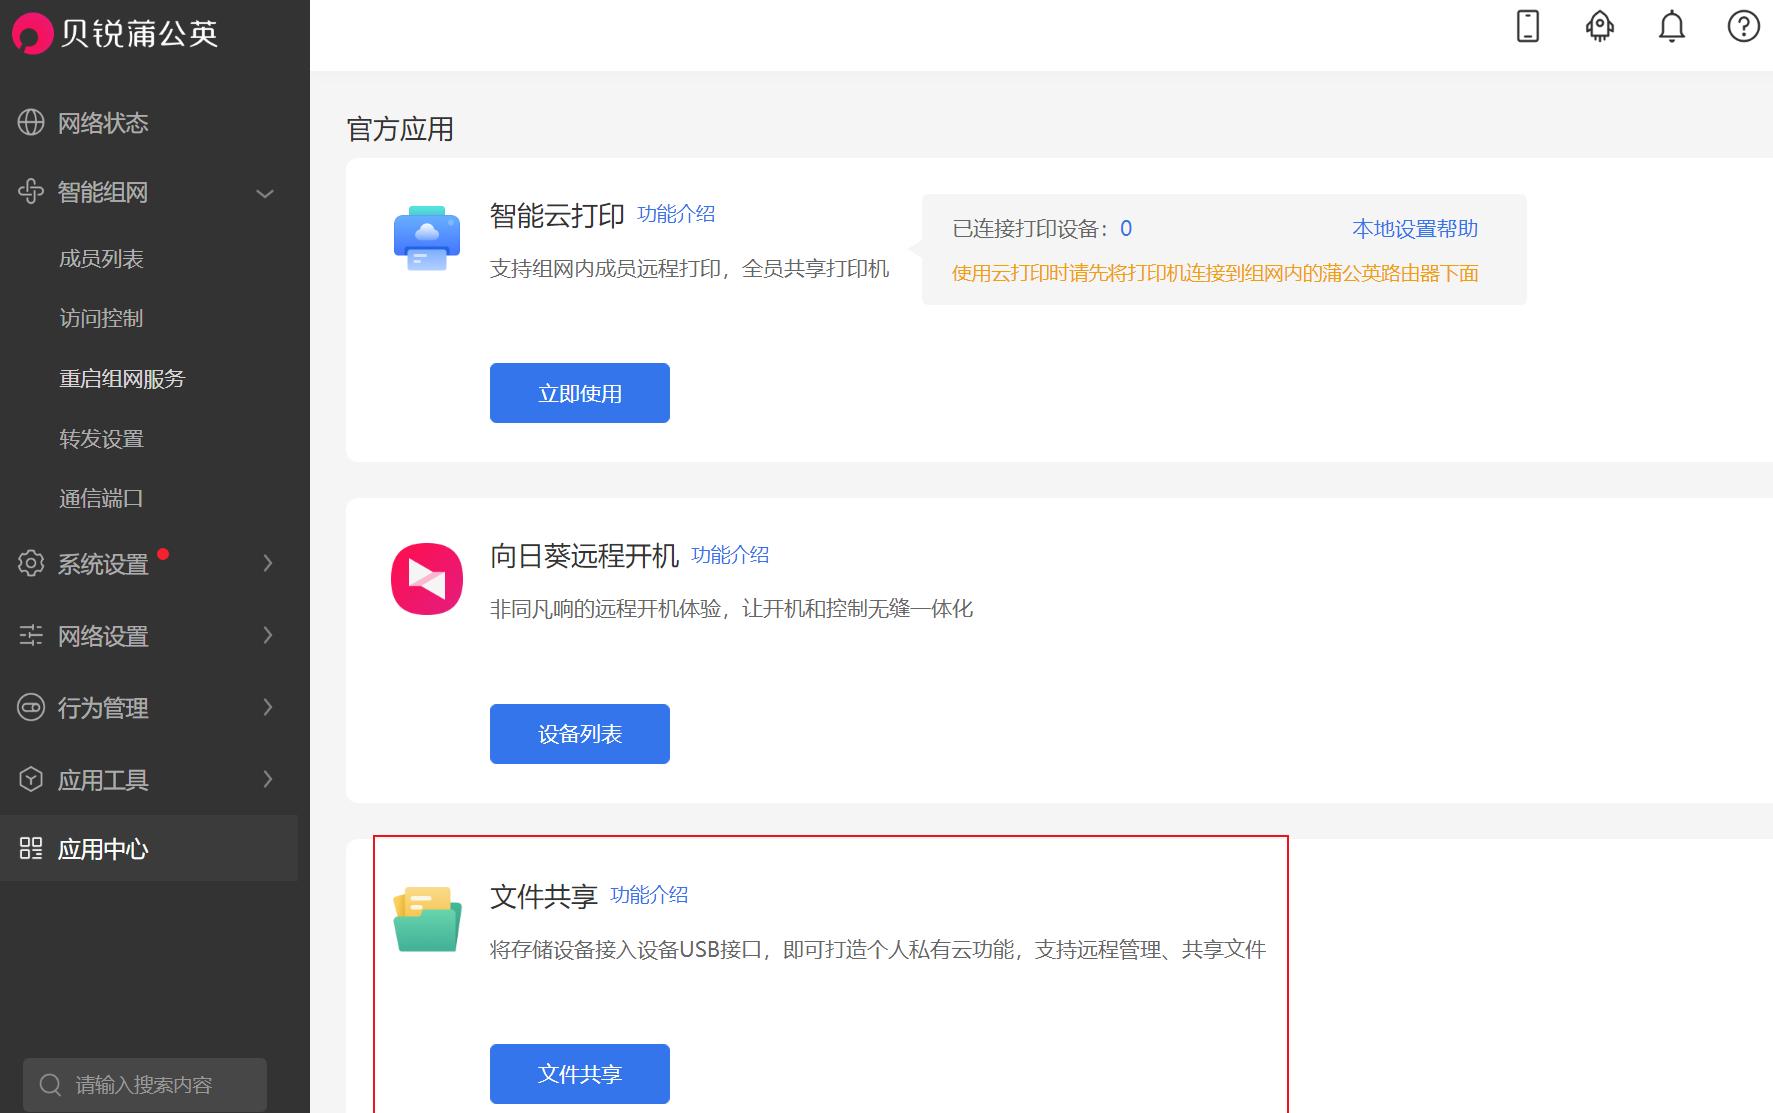Expand the 应用工具 menu
This screenshot has width=1773, height=1113.
(x=267, y=779)
